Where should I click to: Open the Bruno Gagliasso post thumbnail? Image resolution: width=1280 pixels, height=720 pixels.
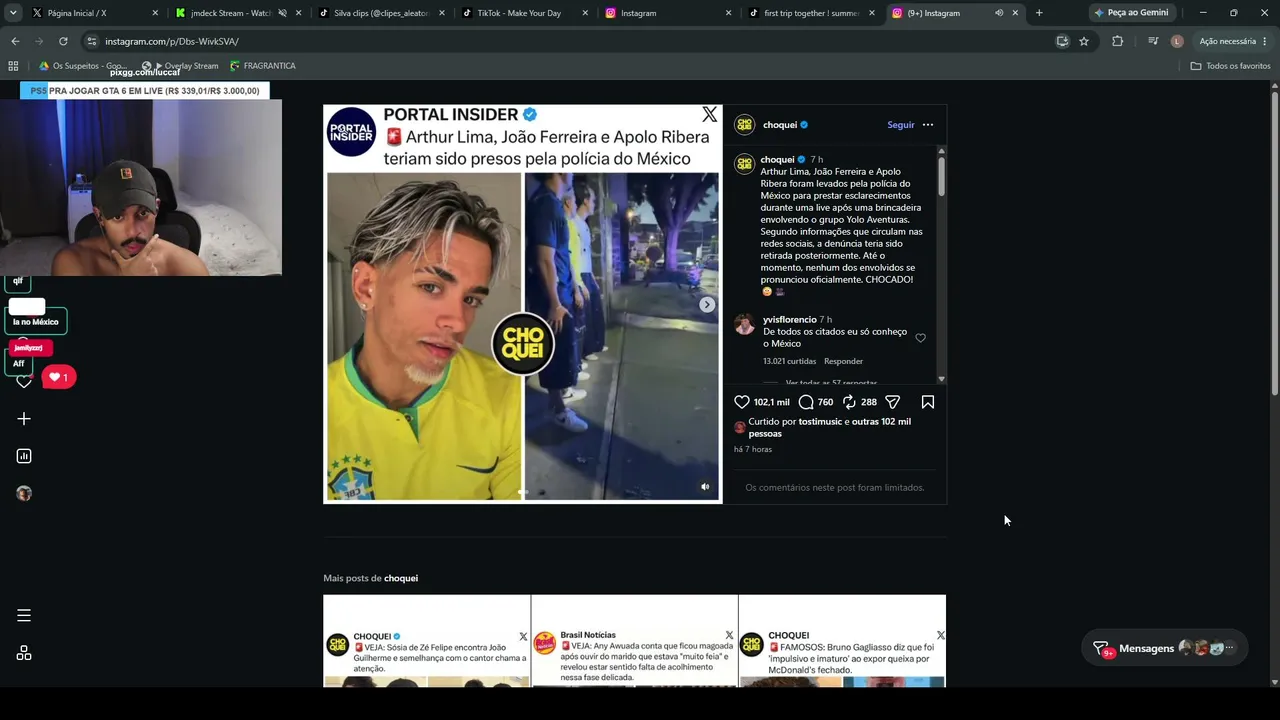[x=842, y=641]
